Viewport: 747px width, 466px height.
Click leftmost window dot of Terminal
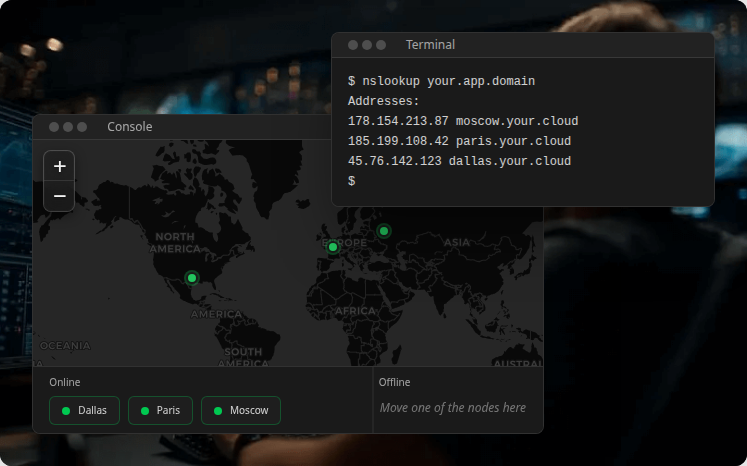point(353,45)
